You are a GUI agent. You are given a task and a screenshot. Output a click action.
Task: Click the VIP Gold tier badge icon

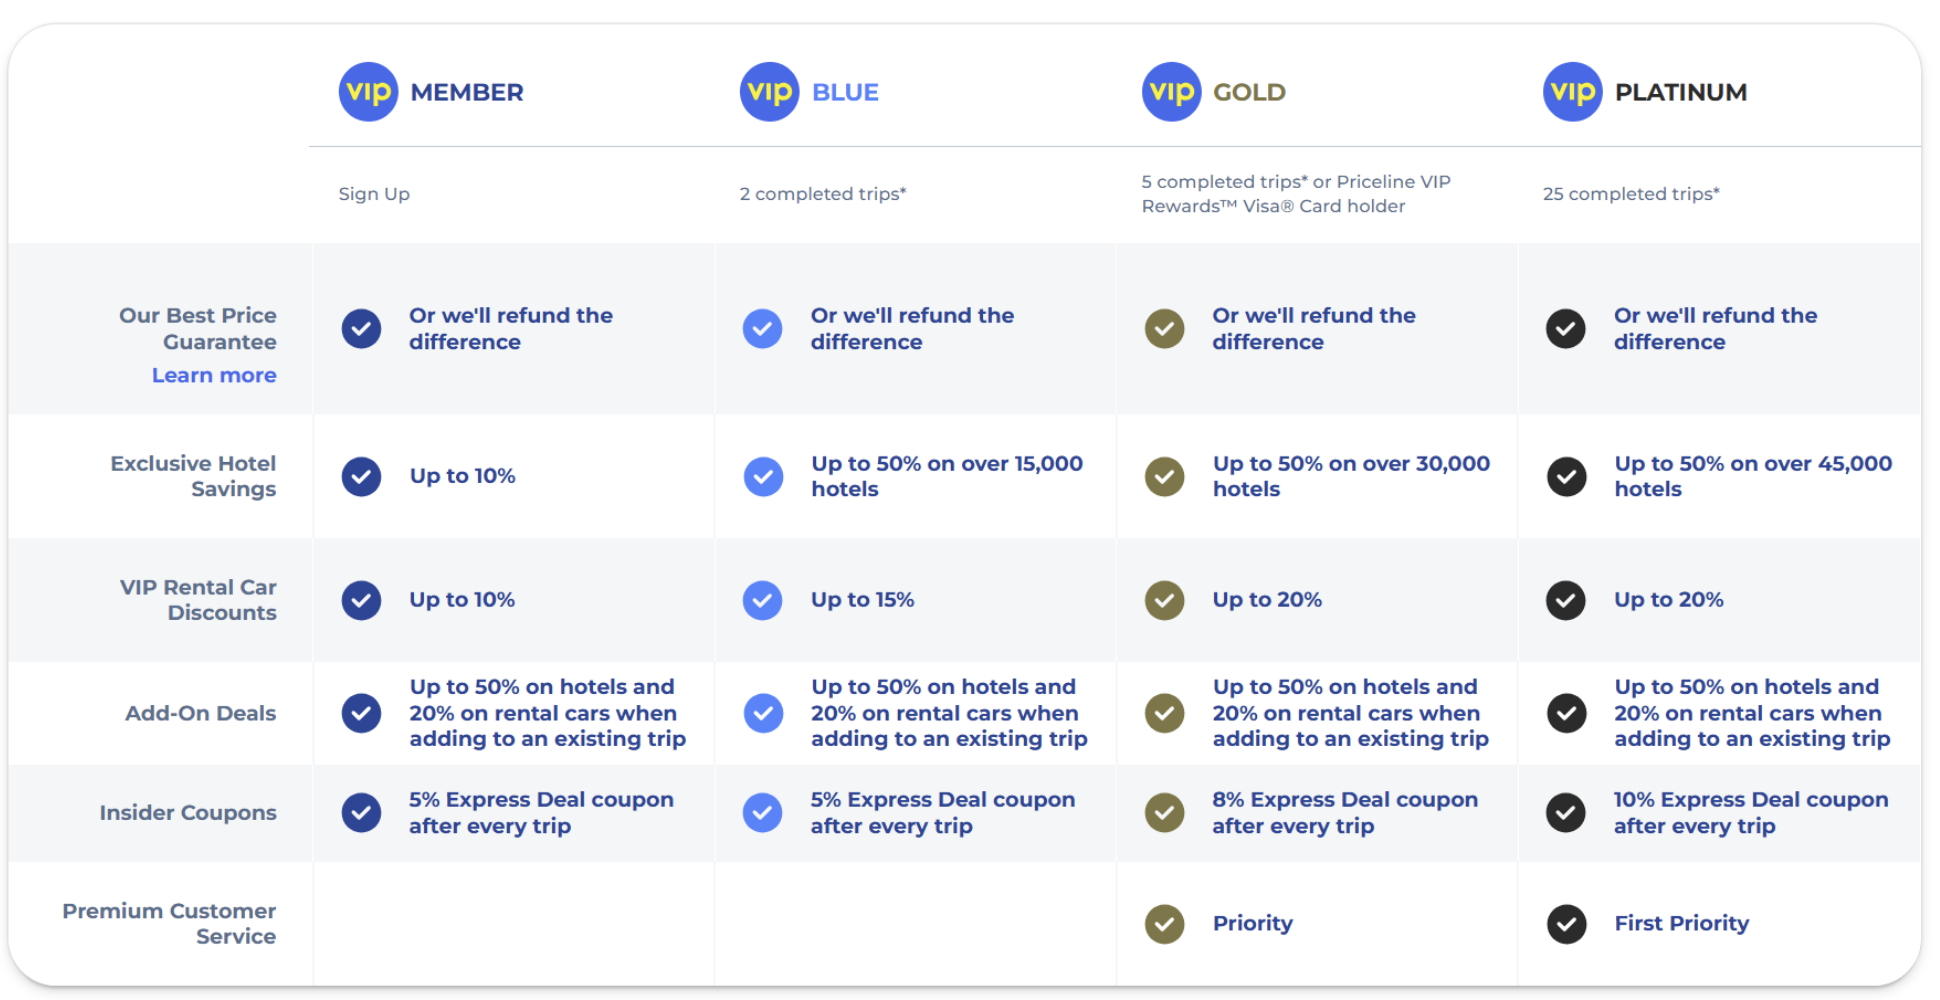pos(1171,92)
